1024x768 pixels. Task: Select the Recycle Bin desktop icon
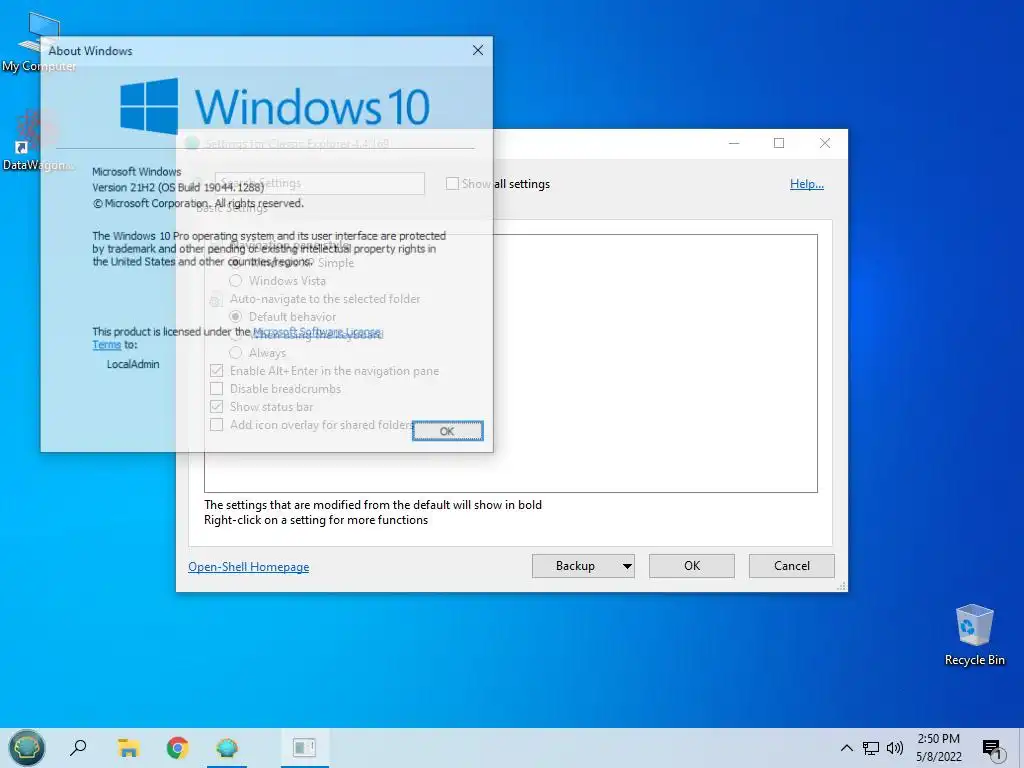pyautogui.click(x=974, y=635)
